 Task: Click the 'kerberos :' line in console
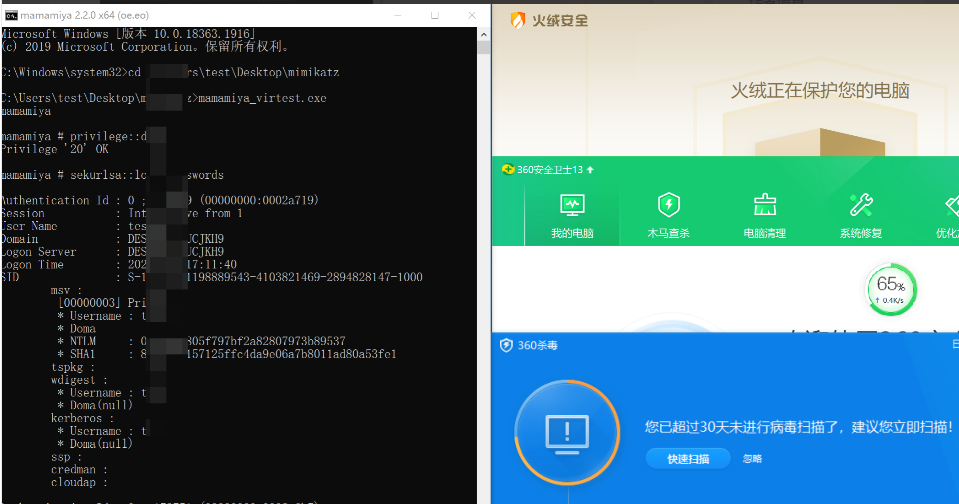83,418
